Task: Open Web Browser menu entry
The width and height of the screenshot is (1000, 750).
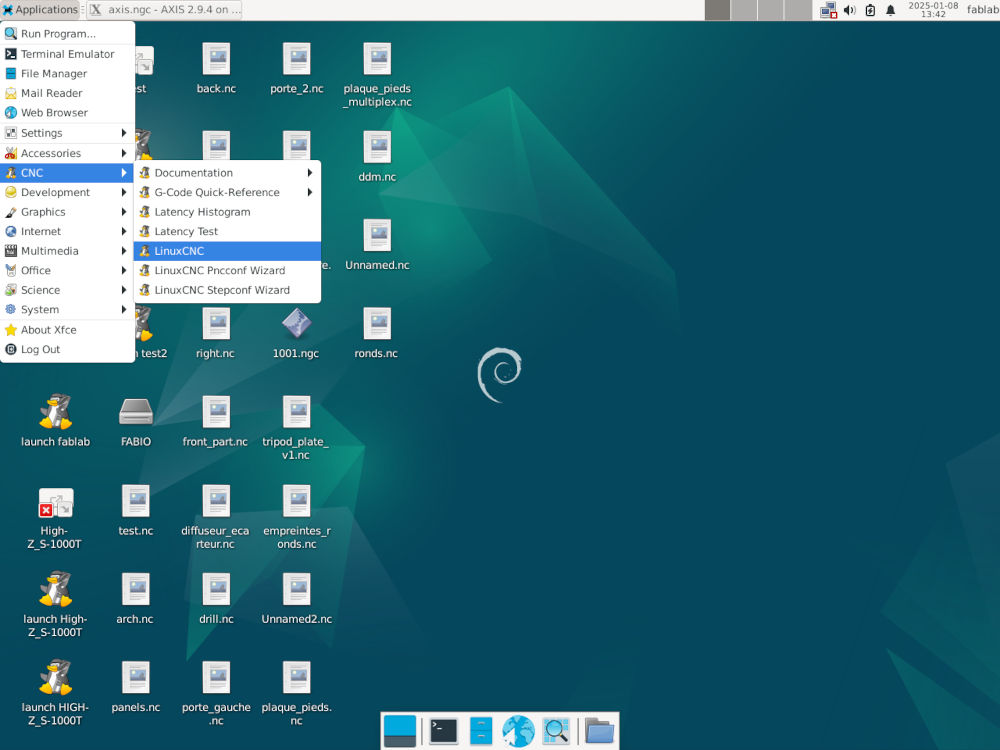Action: point(67,113)
